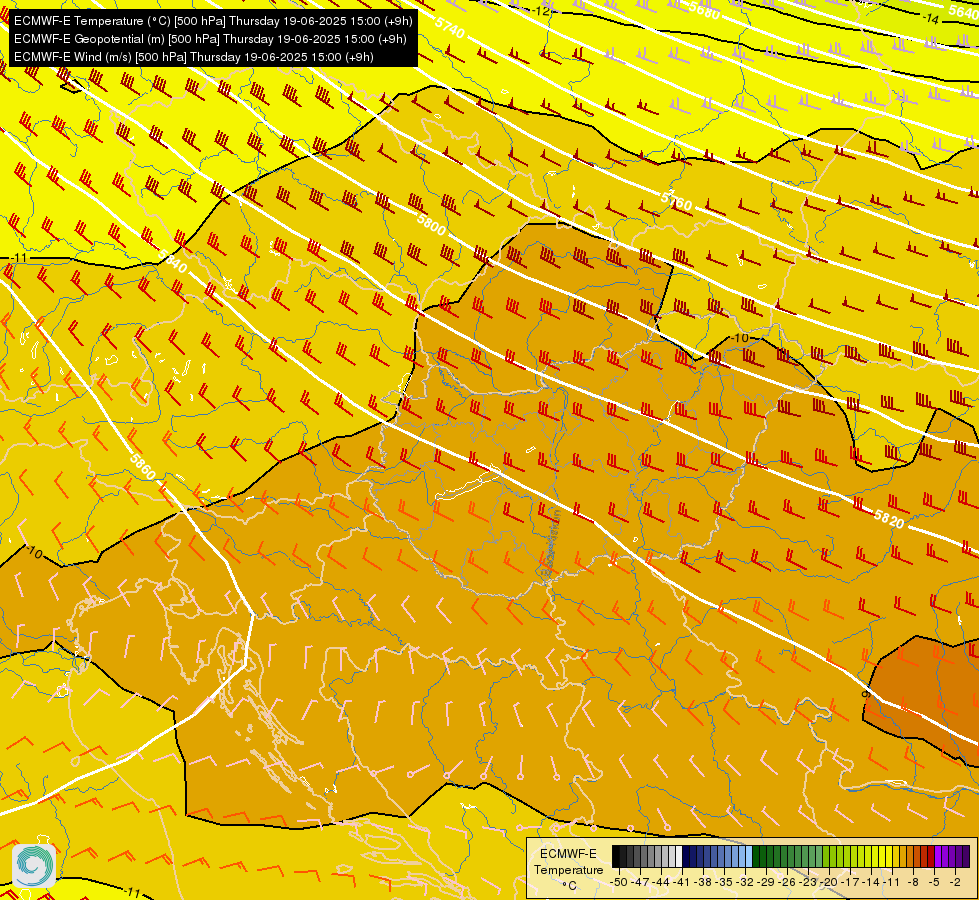Click the -12 isotherm label on the map

[541, 11]
